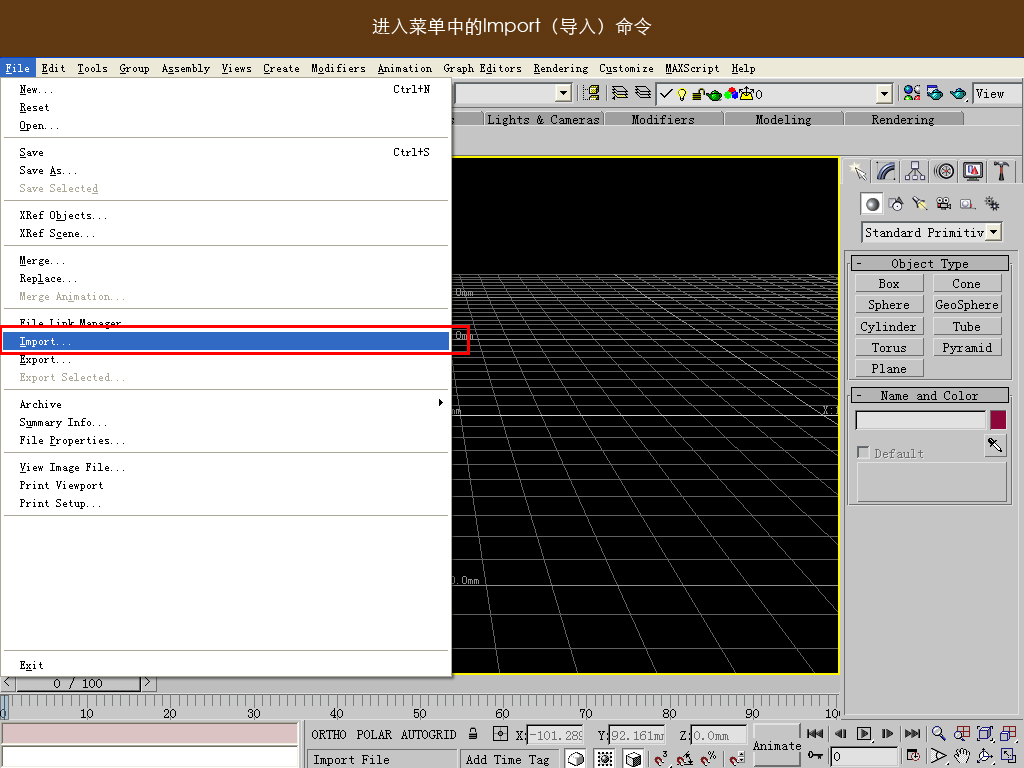
Task: Select the Helpers category icon
Action: pos(967,204)
